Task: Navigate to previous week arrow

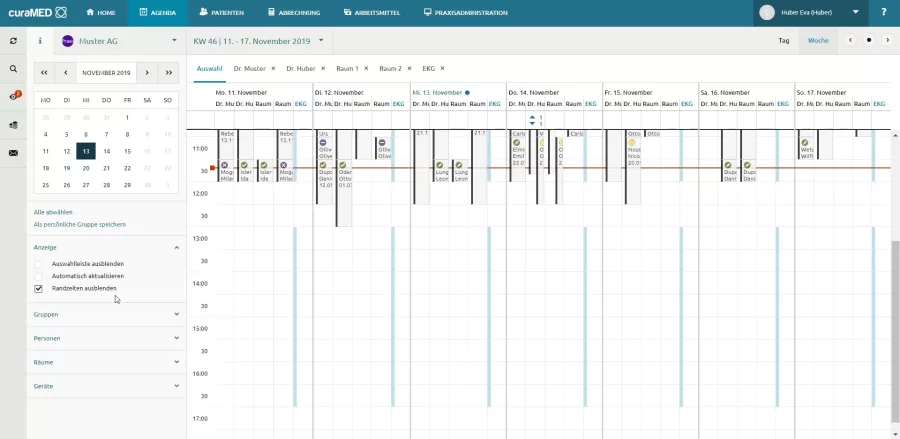Action: pyautogui.click(x=851, y=41)
